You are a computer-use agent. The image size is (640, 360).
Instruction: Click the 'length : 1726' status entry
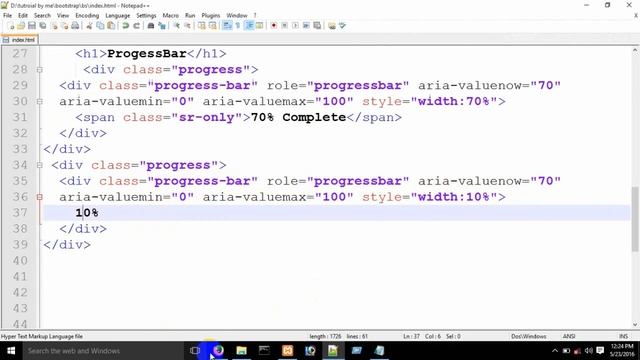coord(325,337)
